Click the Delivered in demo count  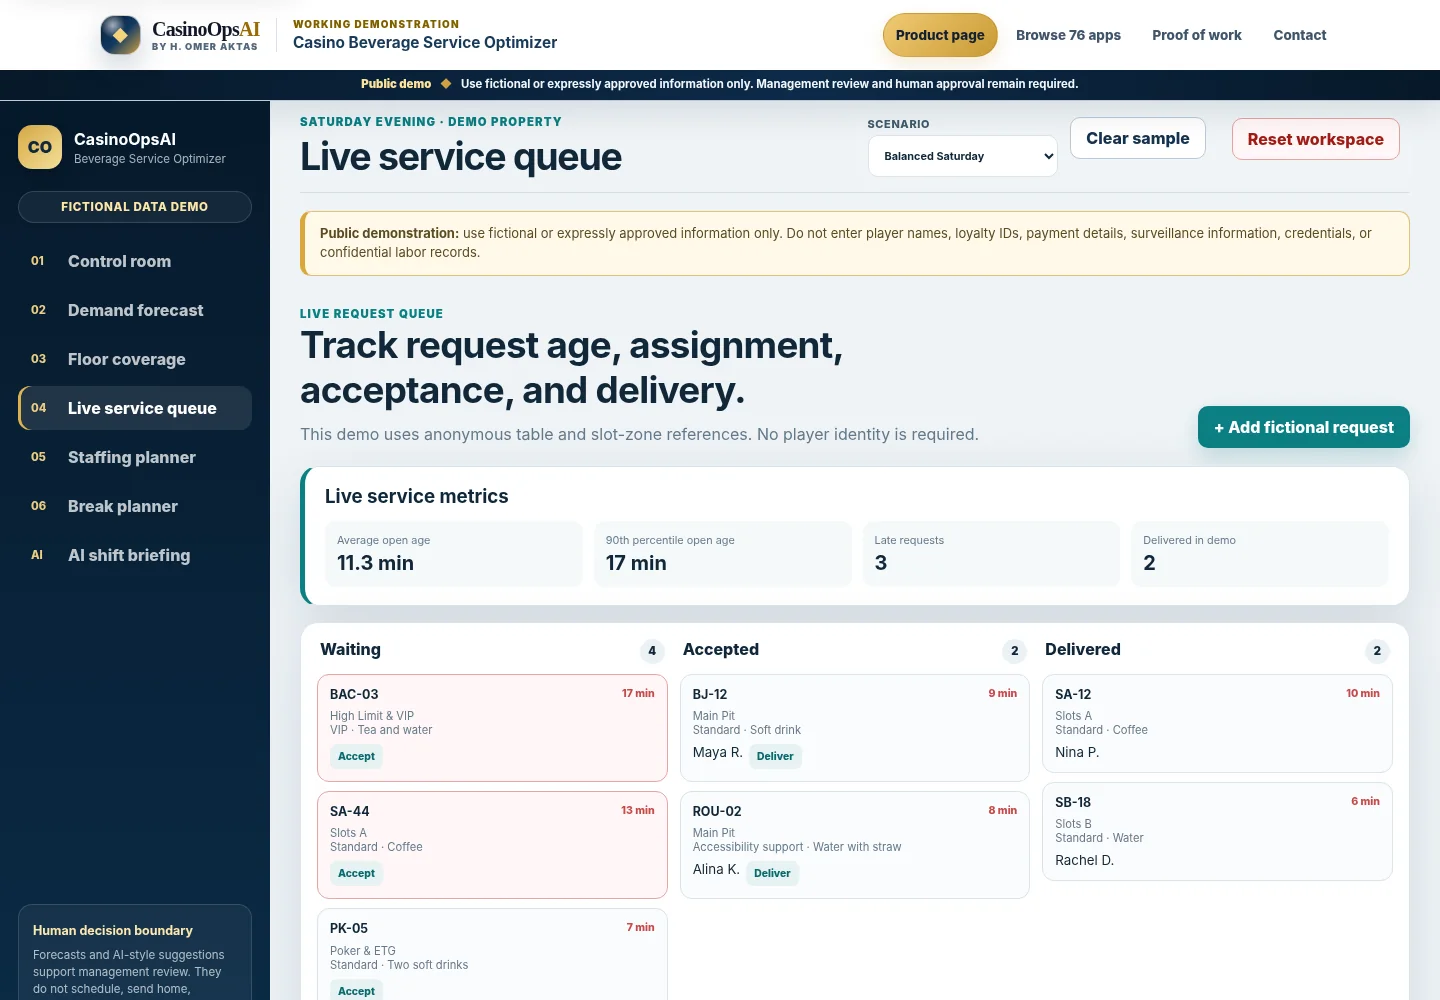pyautogui.click(x=1149, y=563)
